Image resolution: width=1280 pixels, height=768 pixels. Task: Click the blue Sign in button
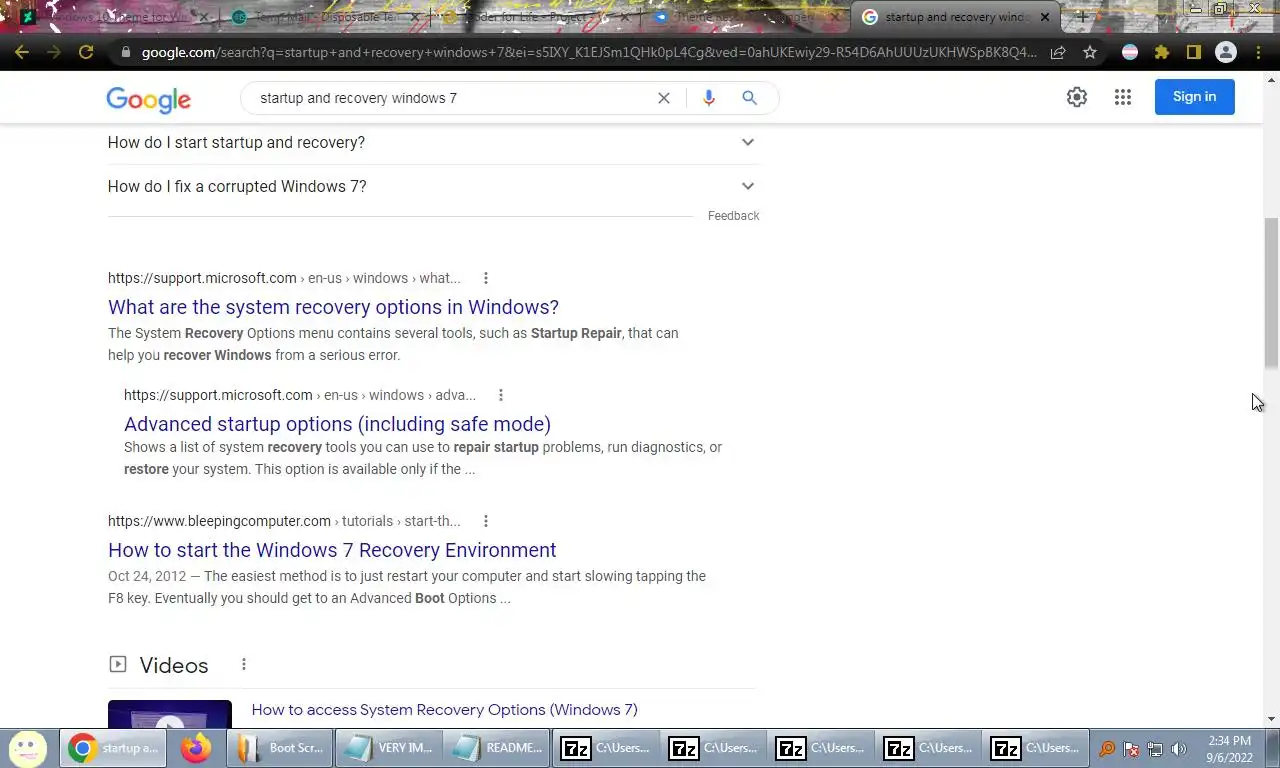coord(1194,97)
